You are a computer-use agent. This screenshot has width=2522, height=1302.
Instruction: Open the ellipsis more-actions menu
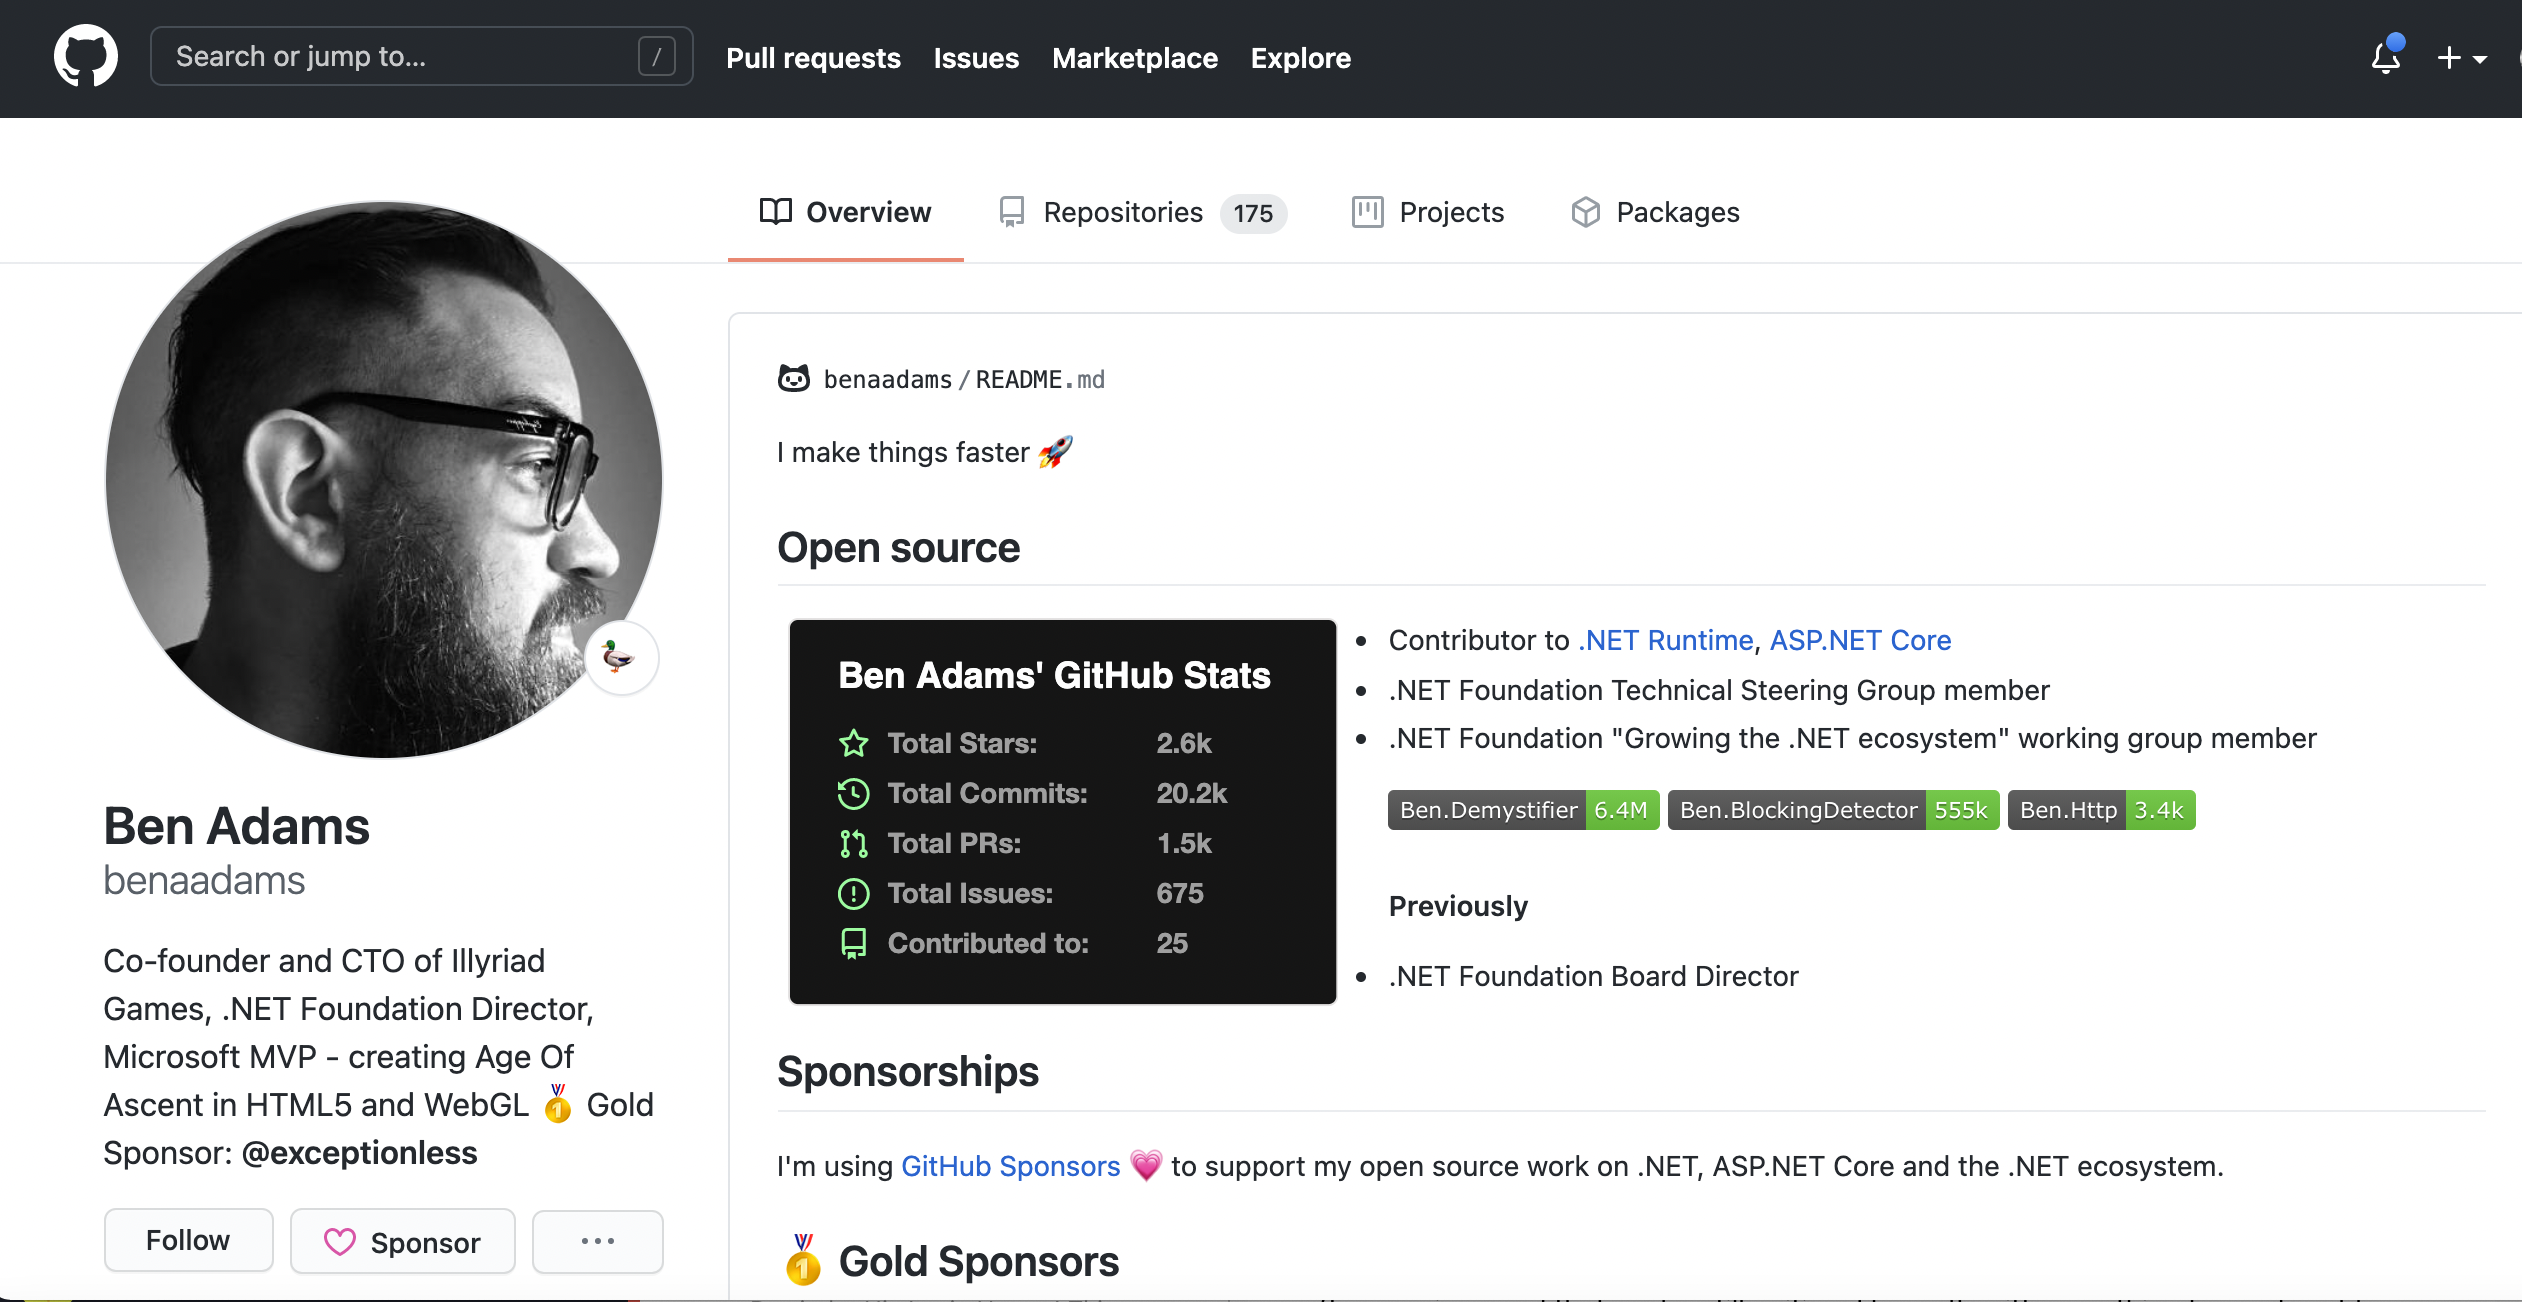click(597, 1242)
